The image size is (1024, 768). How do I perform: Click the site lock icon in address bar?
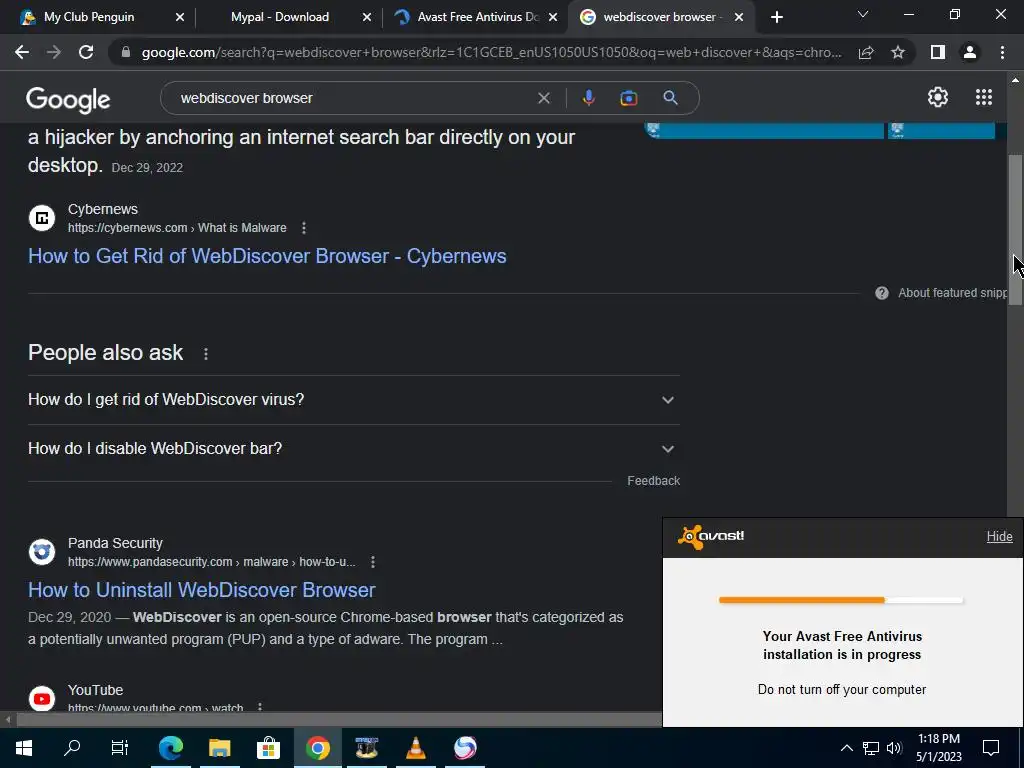pos(126,52)
